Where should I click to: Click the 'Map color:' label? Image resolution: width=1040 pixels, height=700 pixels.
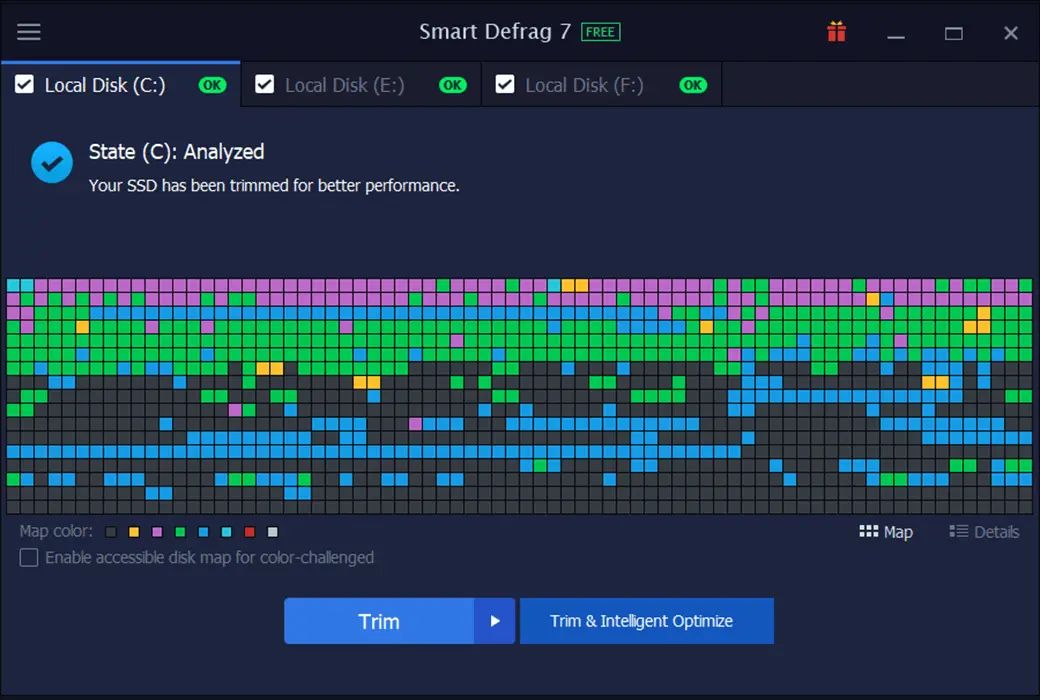coord(56,531)
